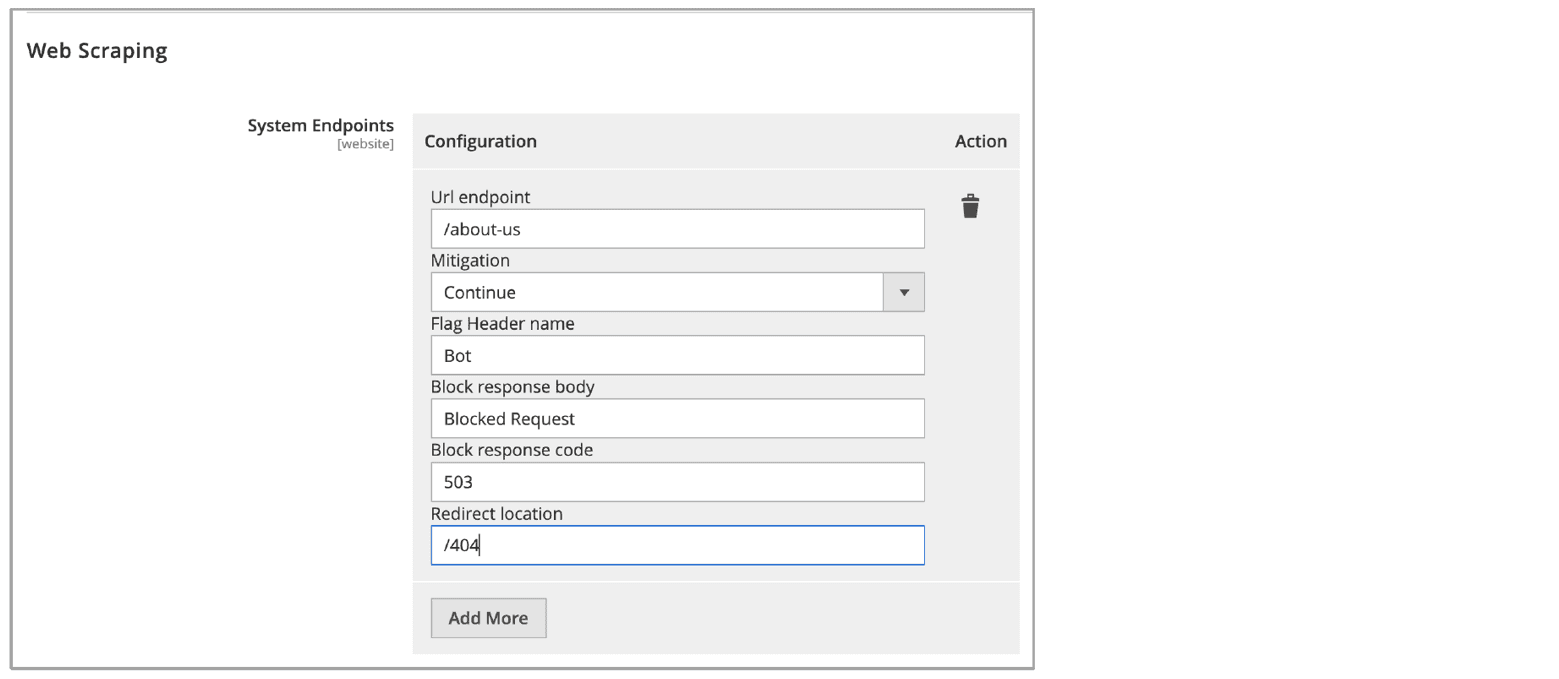Click the Mitigation dropdown arrow button
1559x679 pixels.
pos(904,293)
